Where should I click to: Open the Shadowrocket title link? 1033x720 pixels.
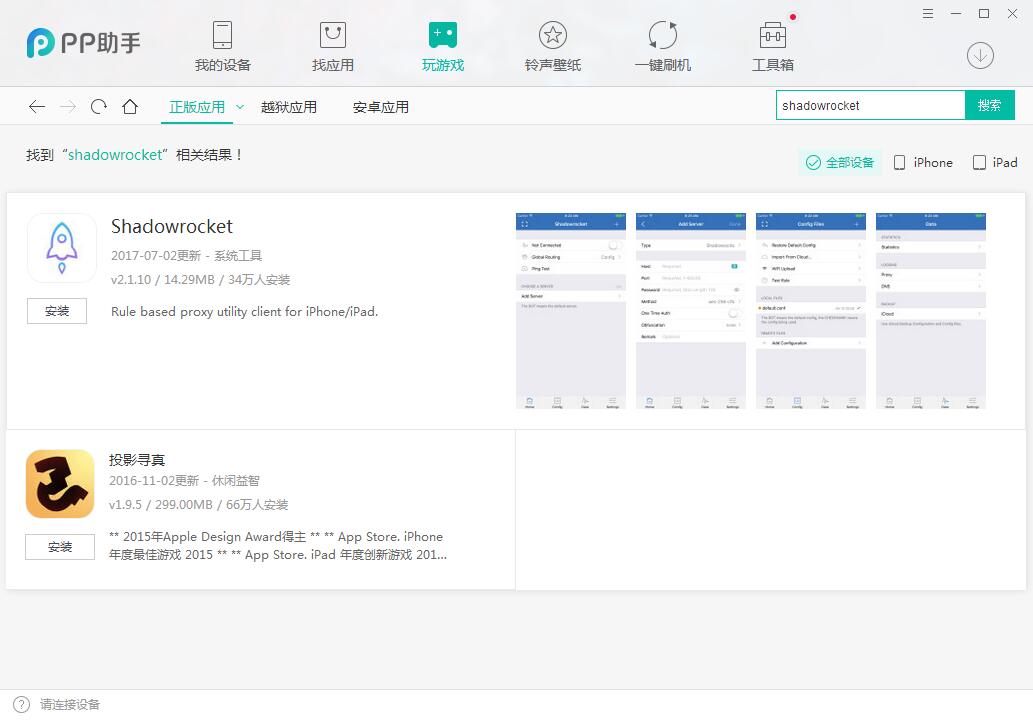171,226
